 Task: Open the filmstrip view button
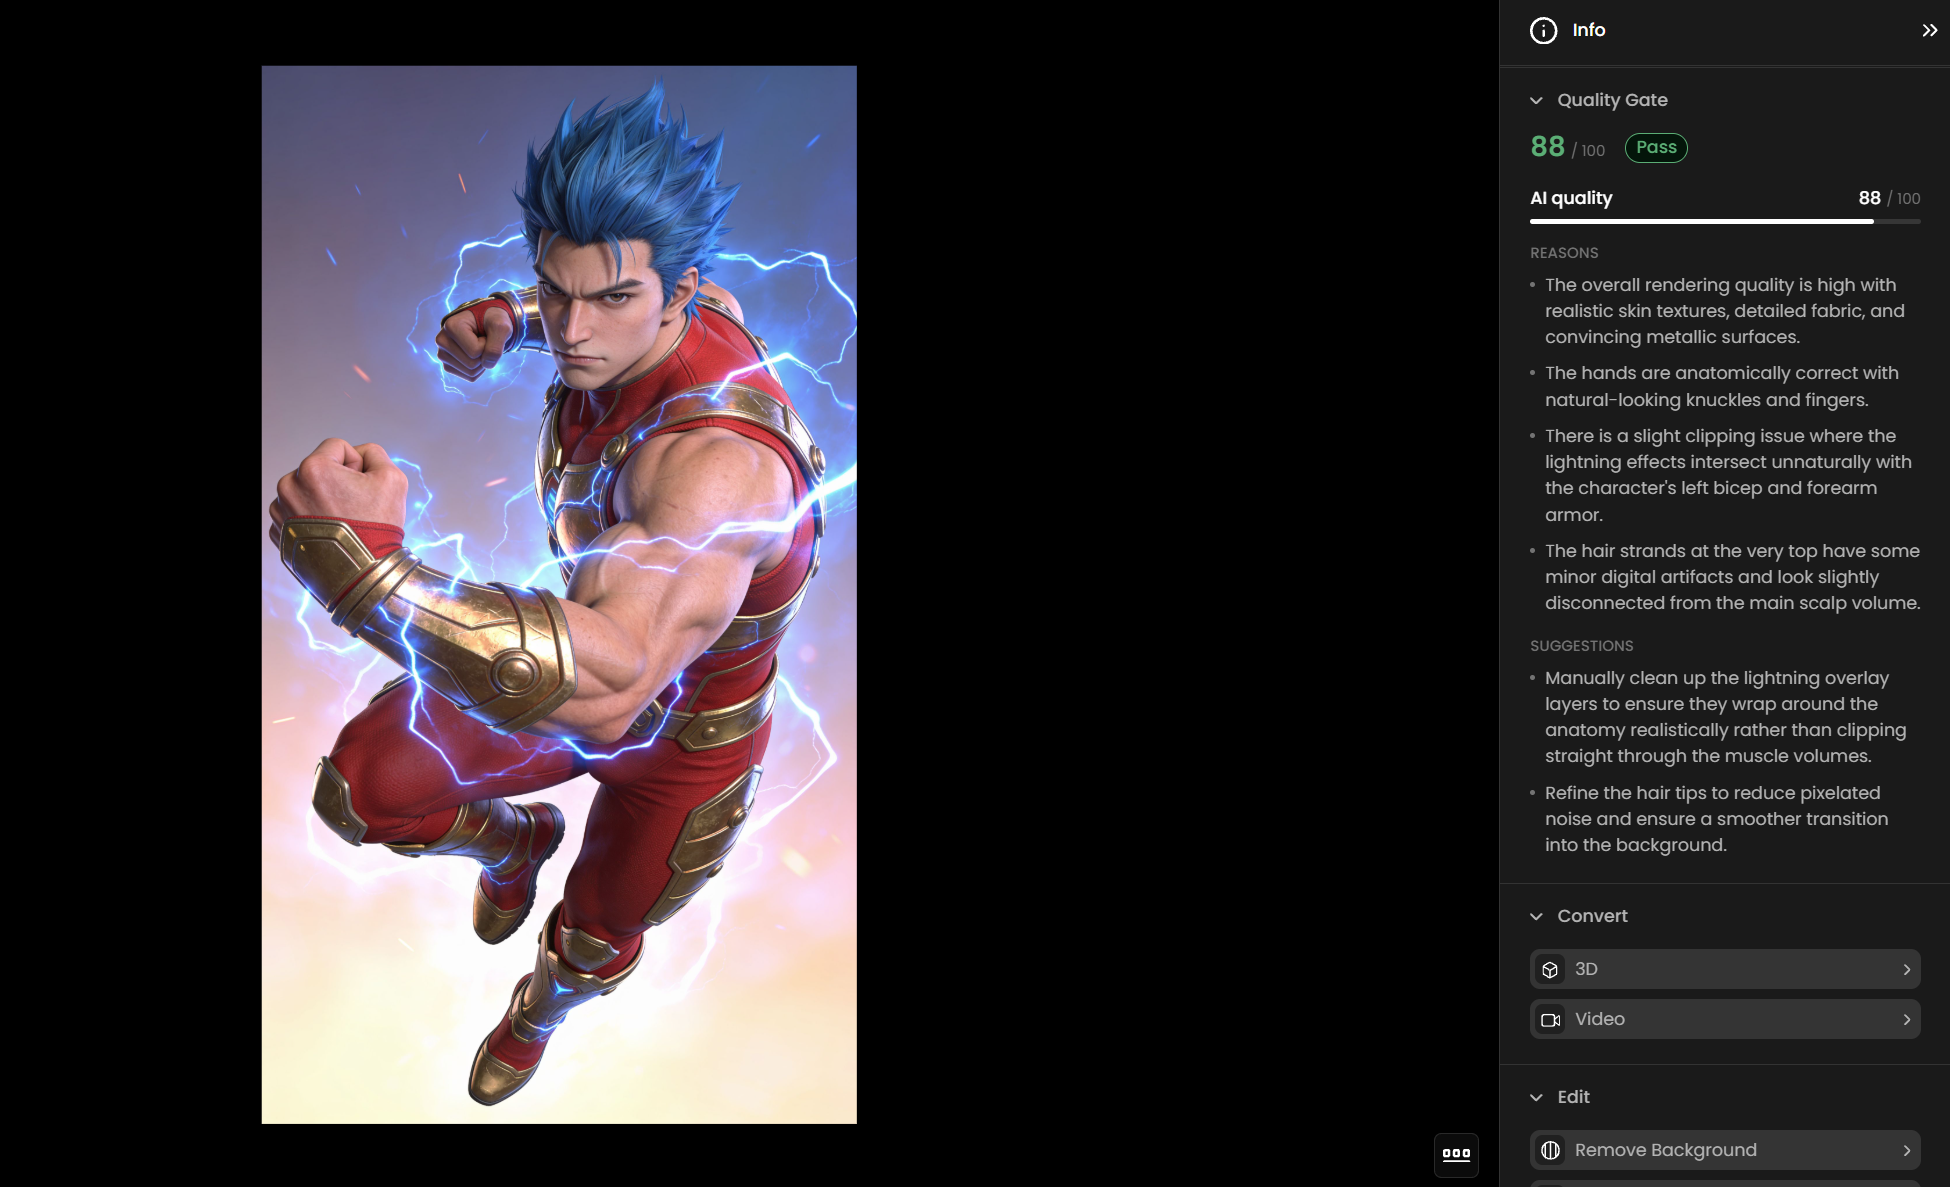(x=1456, y=1154)
